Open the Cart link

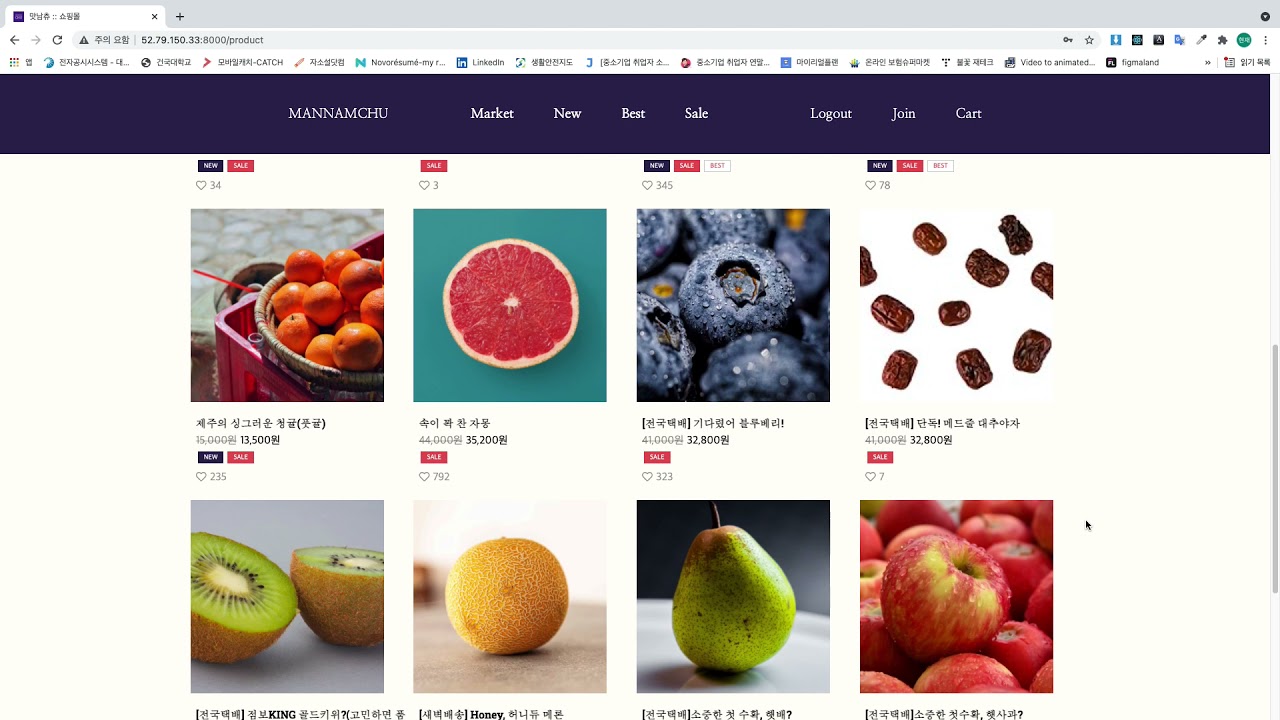(968, 113)
